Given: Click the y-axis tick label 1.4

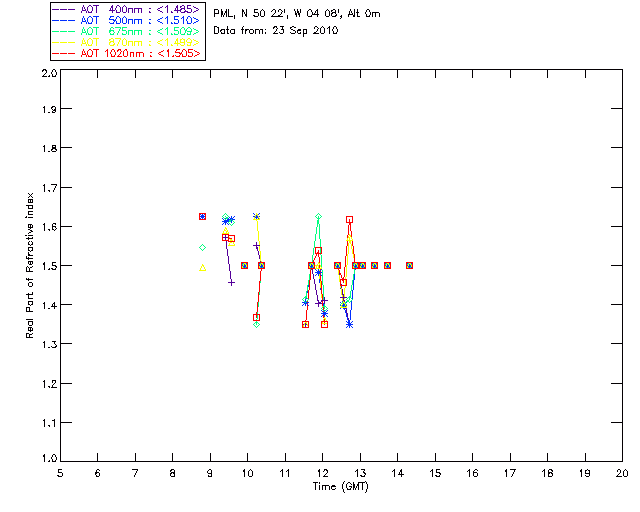Looking at the screenshot, I should coord(49,305).
